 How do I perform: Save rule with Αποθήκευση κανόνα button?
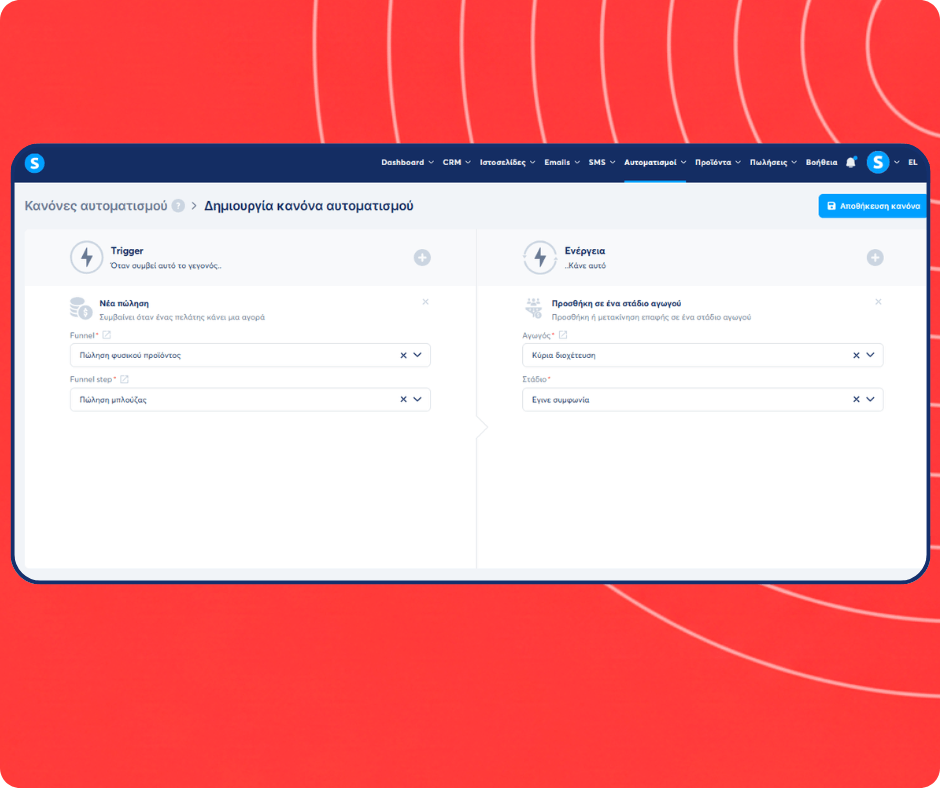point(873,206)
